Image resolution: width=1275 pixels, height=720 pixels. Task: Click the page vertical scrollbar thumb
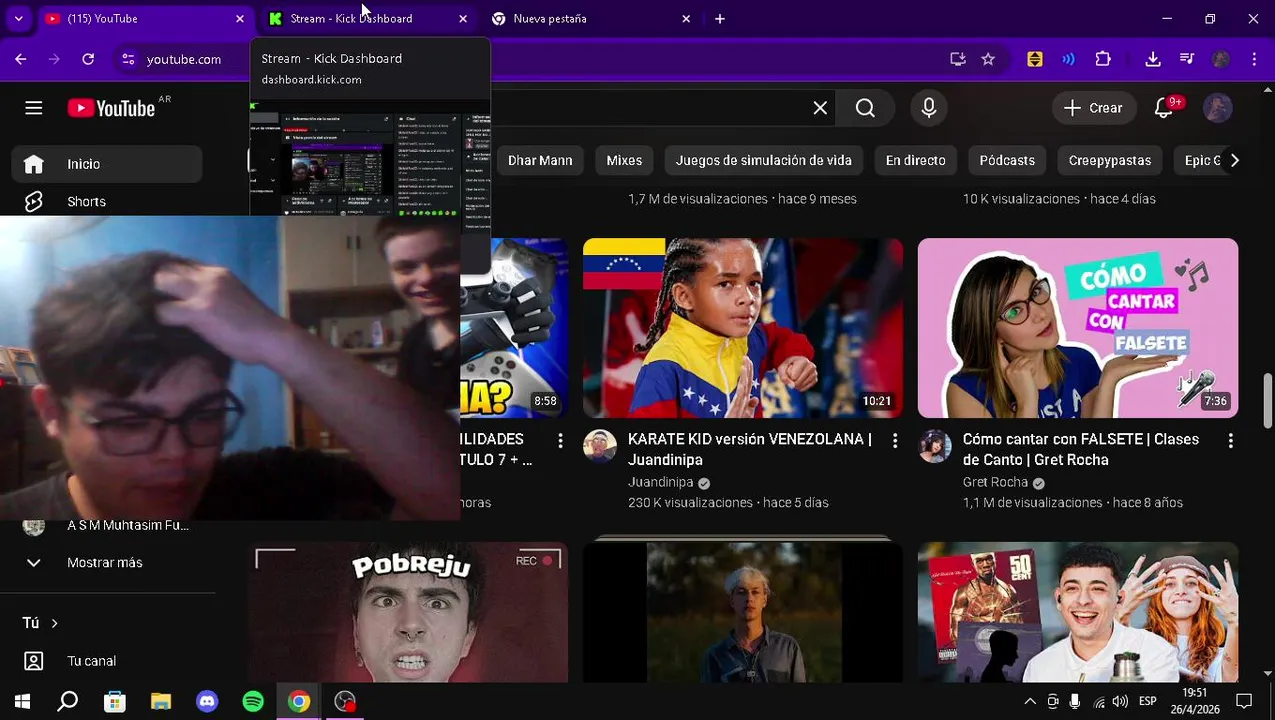(x=1268, y=400)
